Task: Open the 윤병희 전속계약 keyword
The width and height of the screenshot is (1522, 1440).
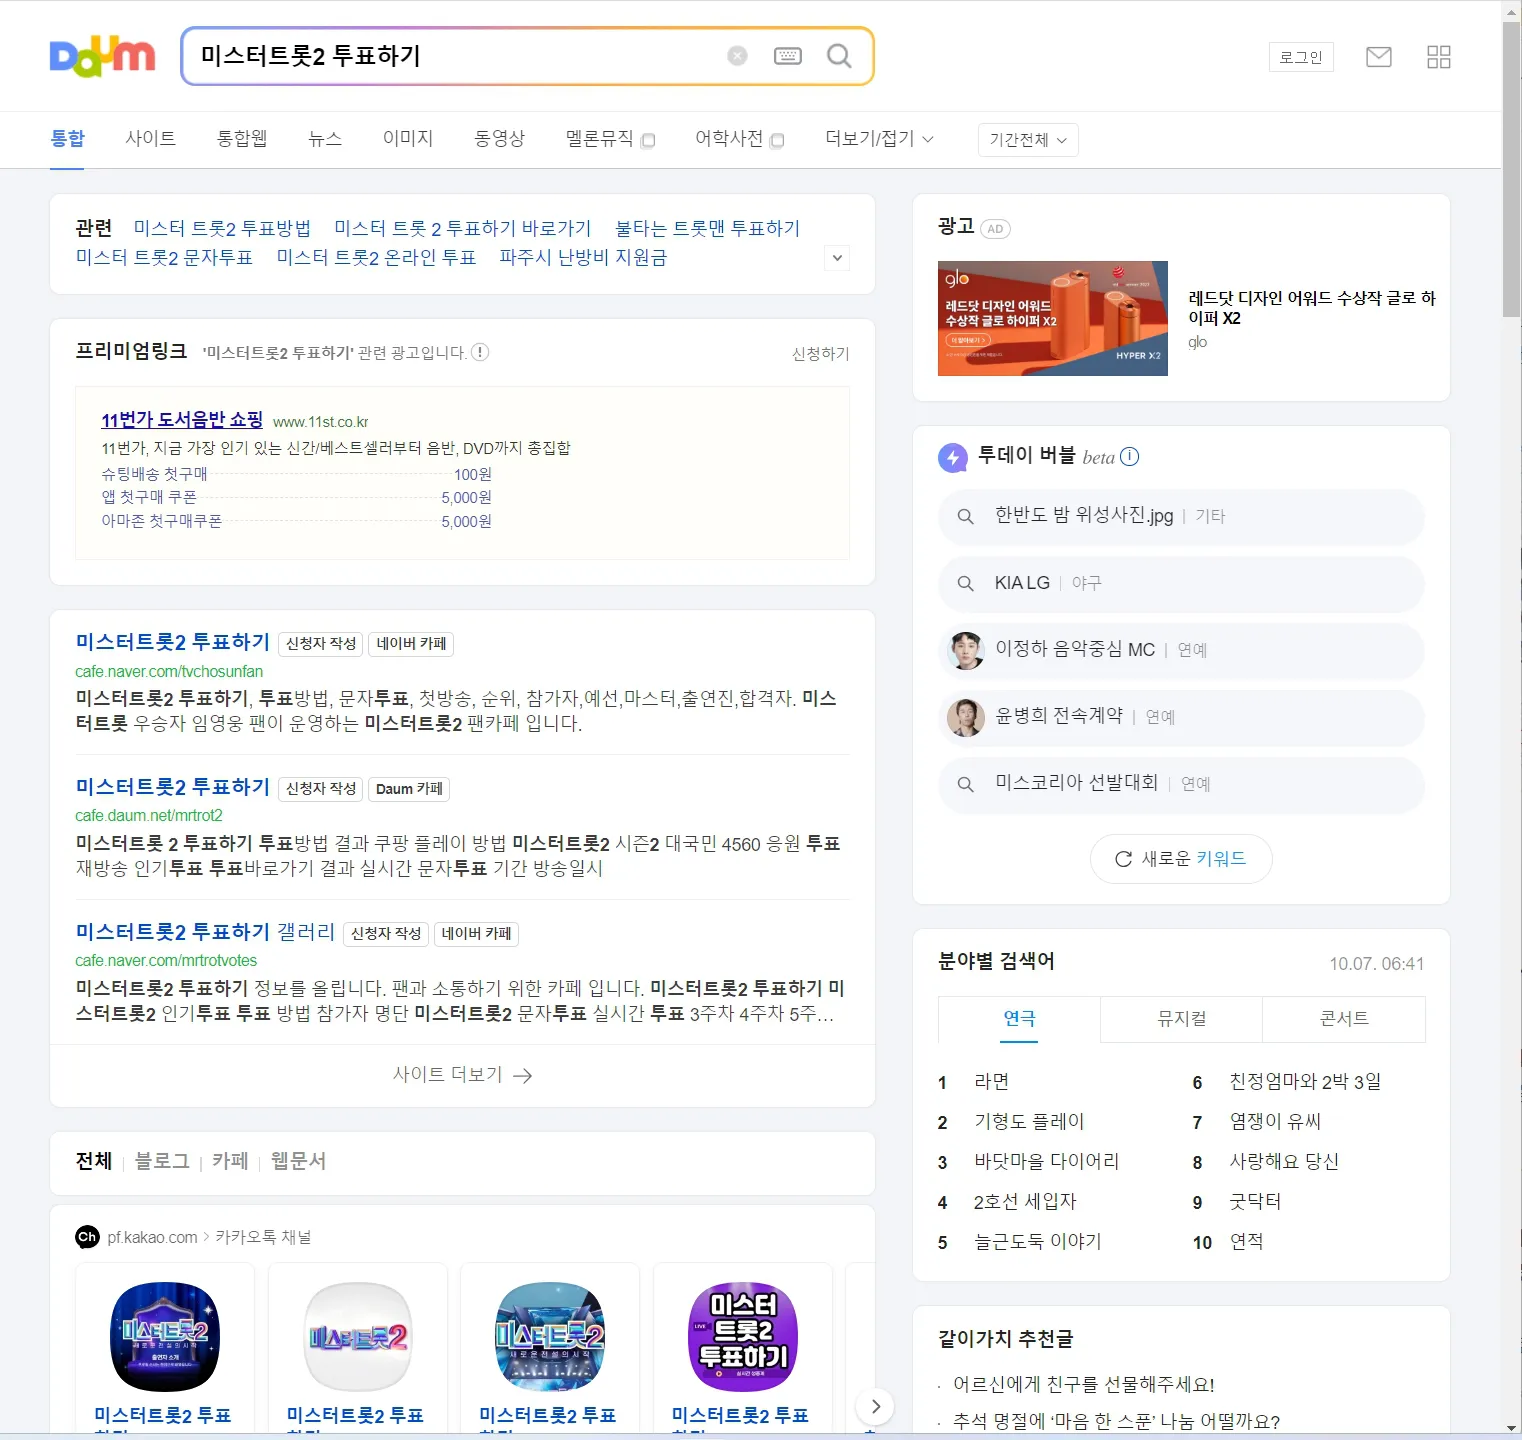Action: 1059,716
